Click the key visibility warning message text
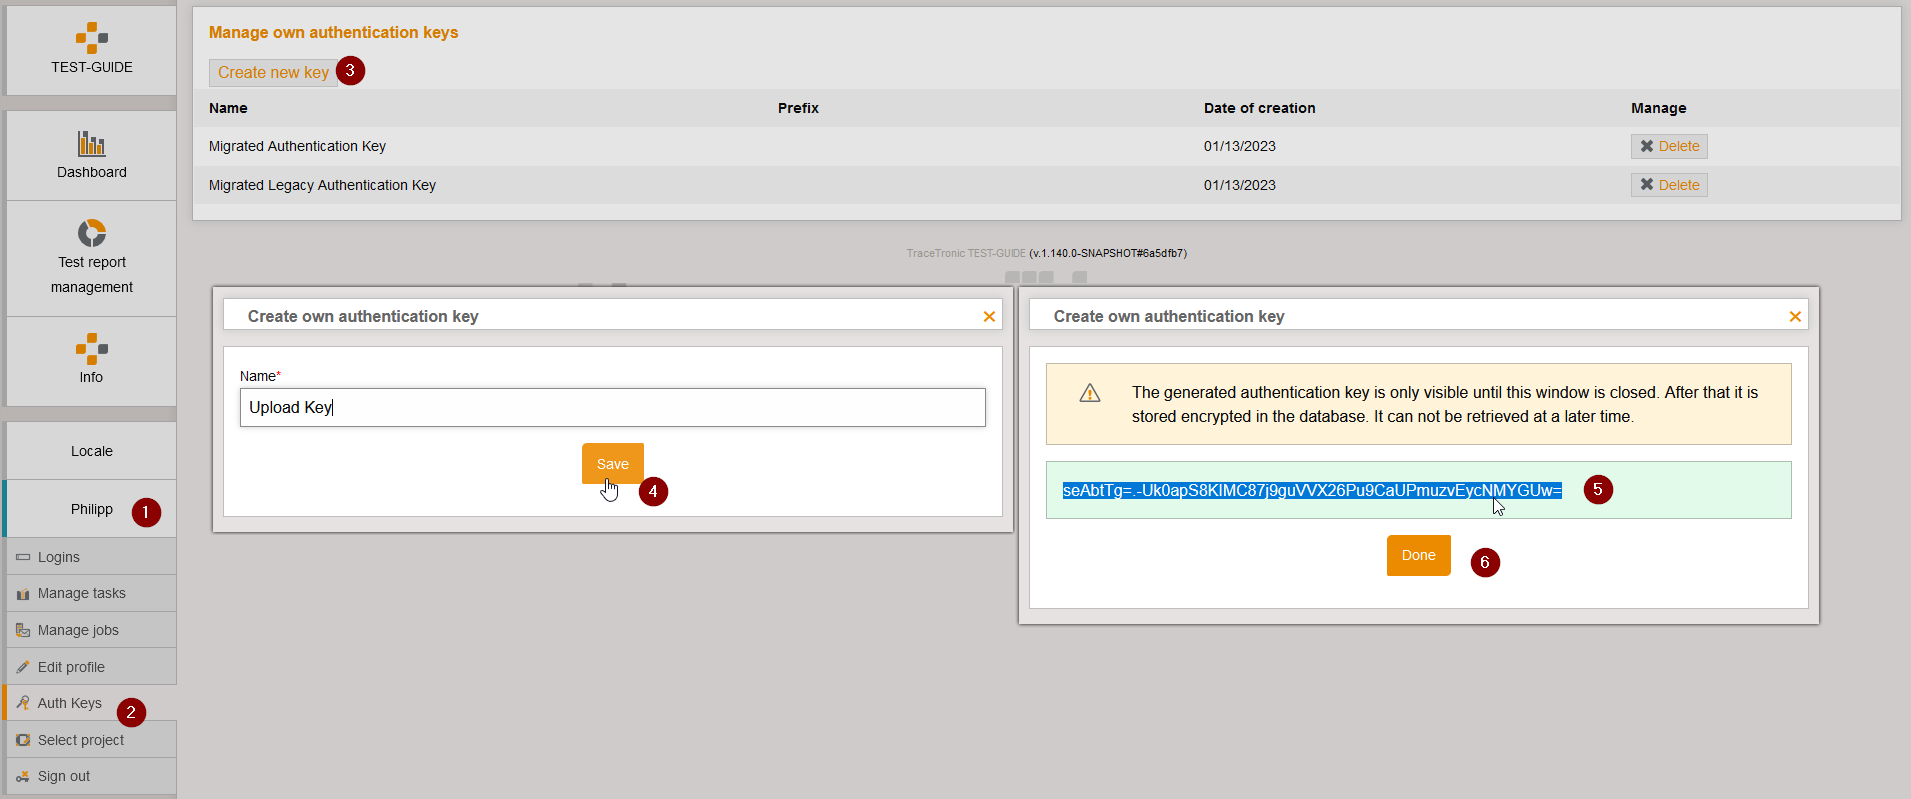The image size is (1911, 799). [1445, 404]
